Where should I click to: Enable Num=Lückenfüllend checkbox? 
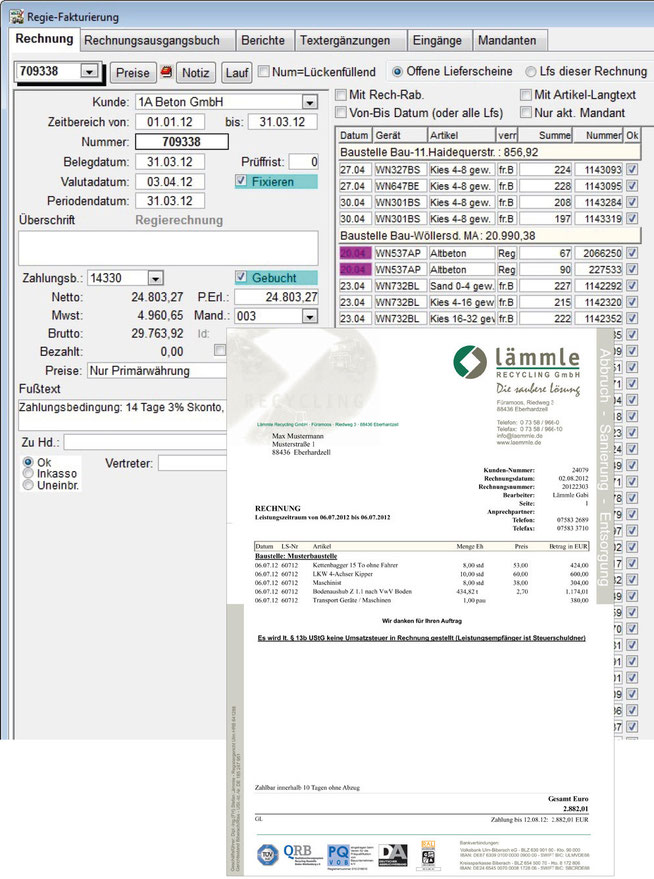click(x=263, y=71)
